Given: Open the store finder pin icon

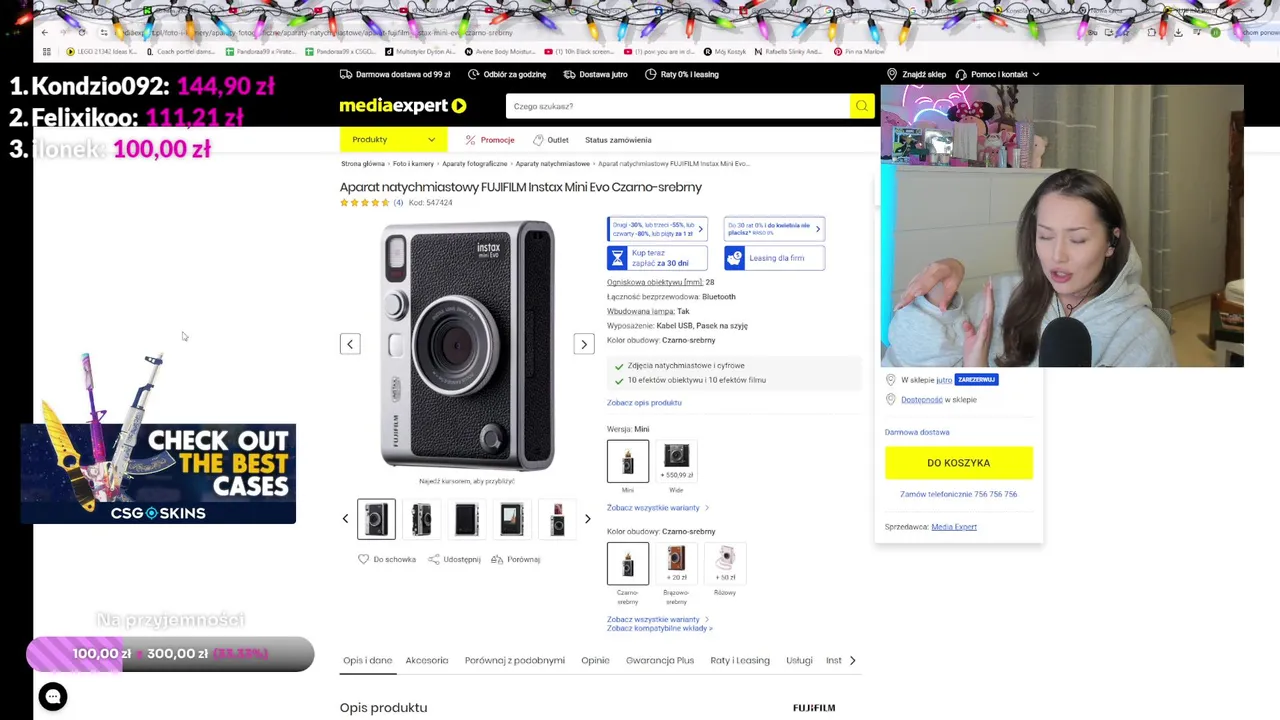Looking at the screenshot, I should point(892,74).
